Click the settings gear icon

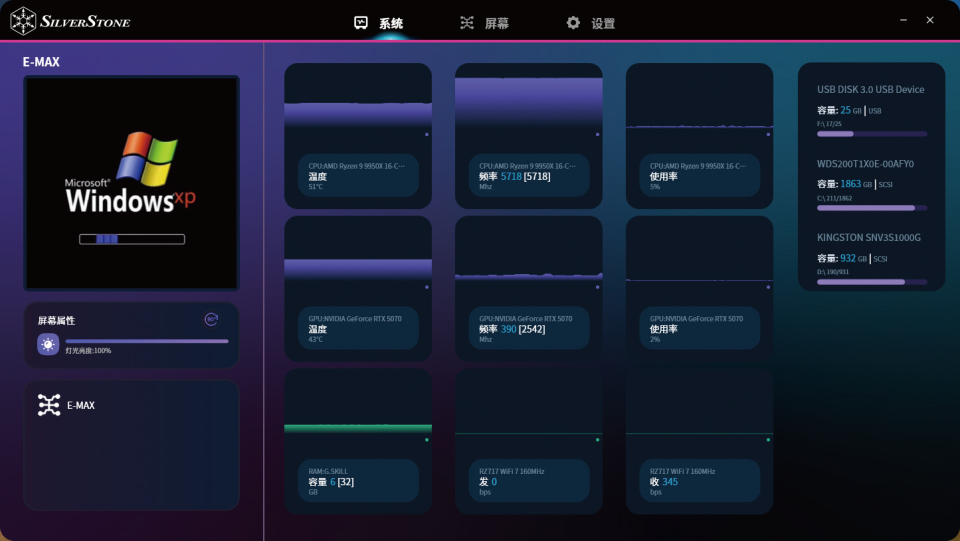tap(573, 23)
